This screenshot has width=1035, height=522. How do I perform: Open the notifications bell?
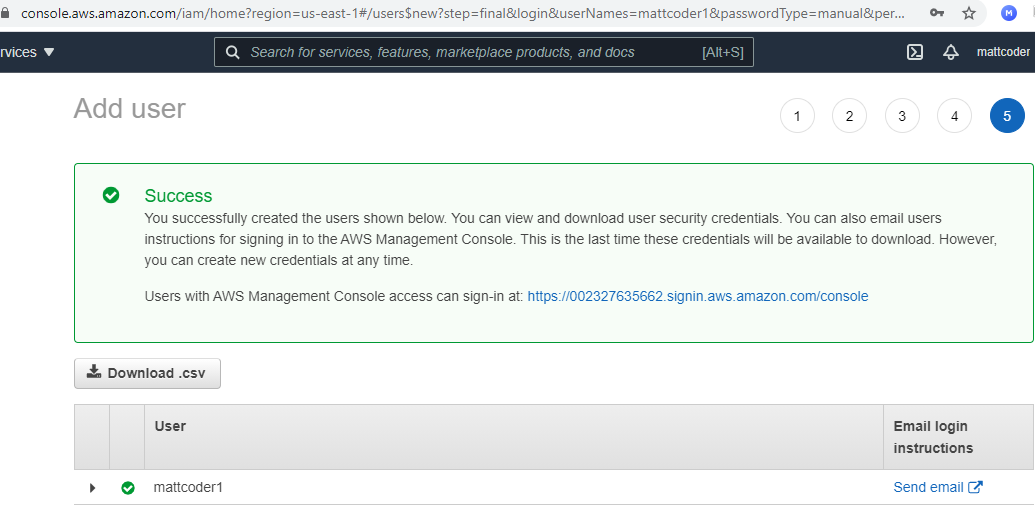click(951, 52)
